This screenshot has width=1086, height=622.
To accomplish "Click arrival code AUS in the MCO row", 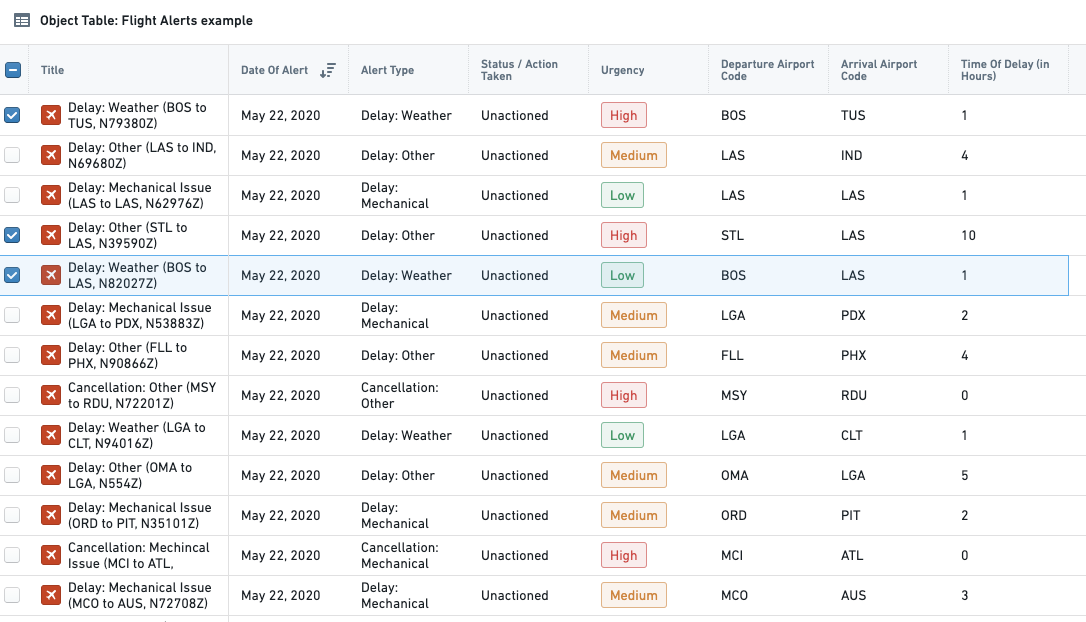I will (x=853, y=595).
